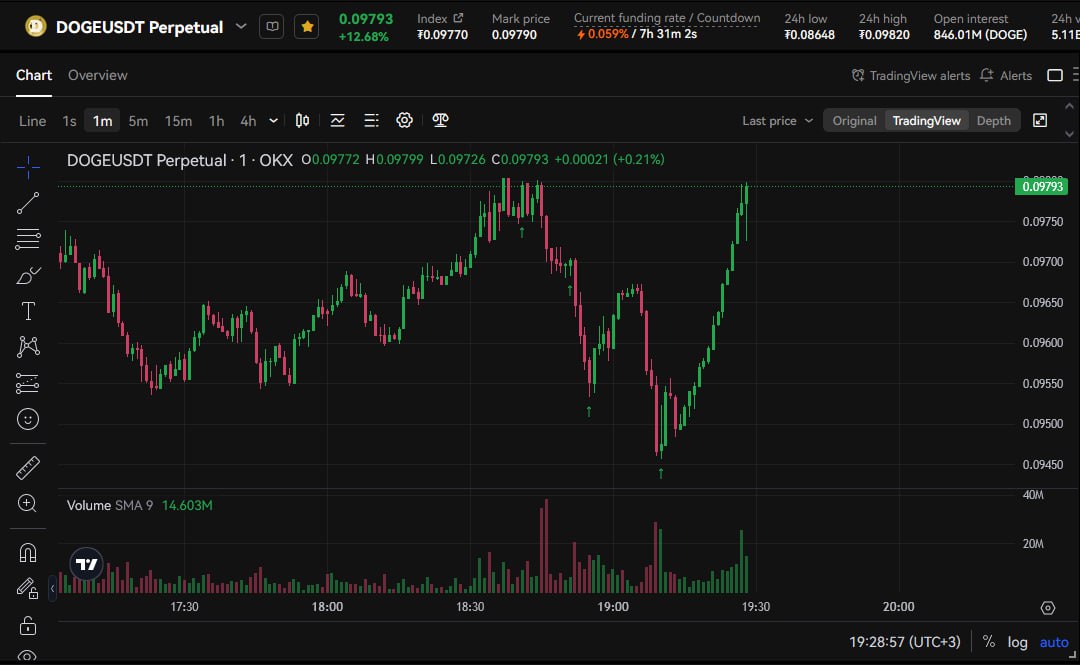
Task: Click the 24h high value ₮0.09820
Action: tap(884, 34)
